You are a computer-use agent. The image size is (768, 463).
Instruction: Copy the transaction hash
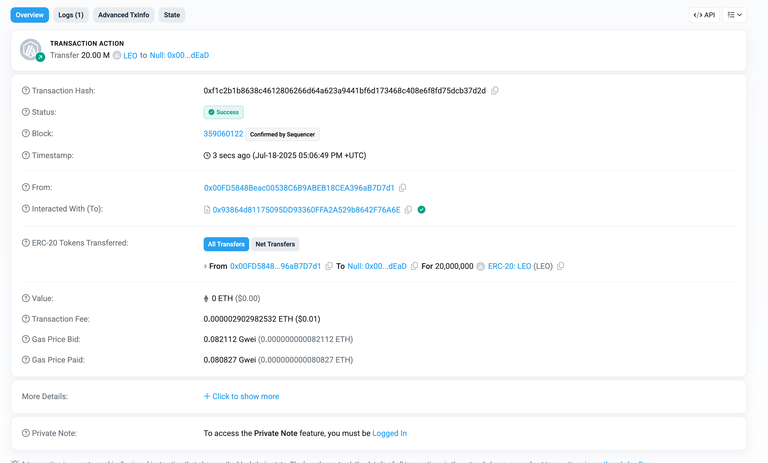(495, 91)
